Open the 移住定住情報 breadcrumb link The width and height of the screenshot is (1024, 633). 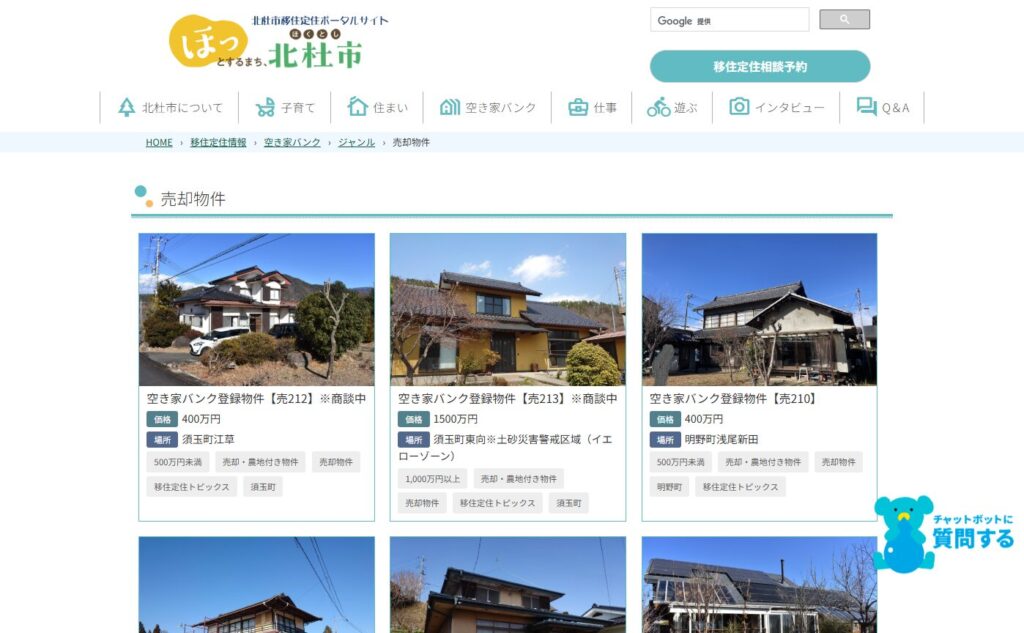coord(218,142)
